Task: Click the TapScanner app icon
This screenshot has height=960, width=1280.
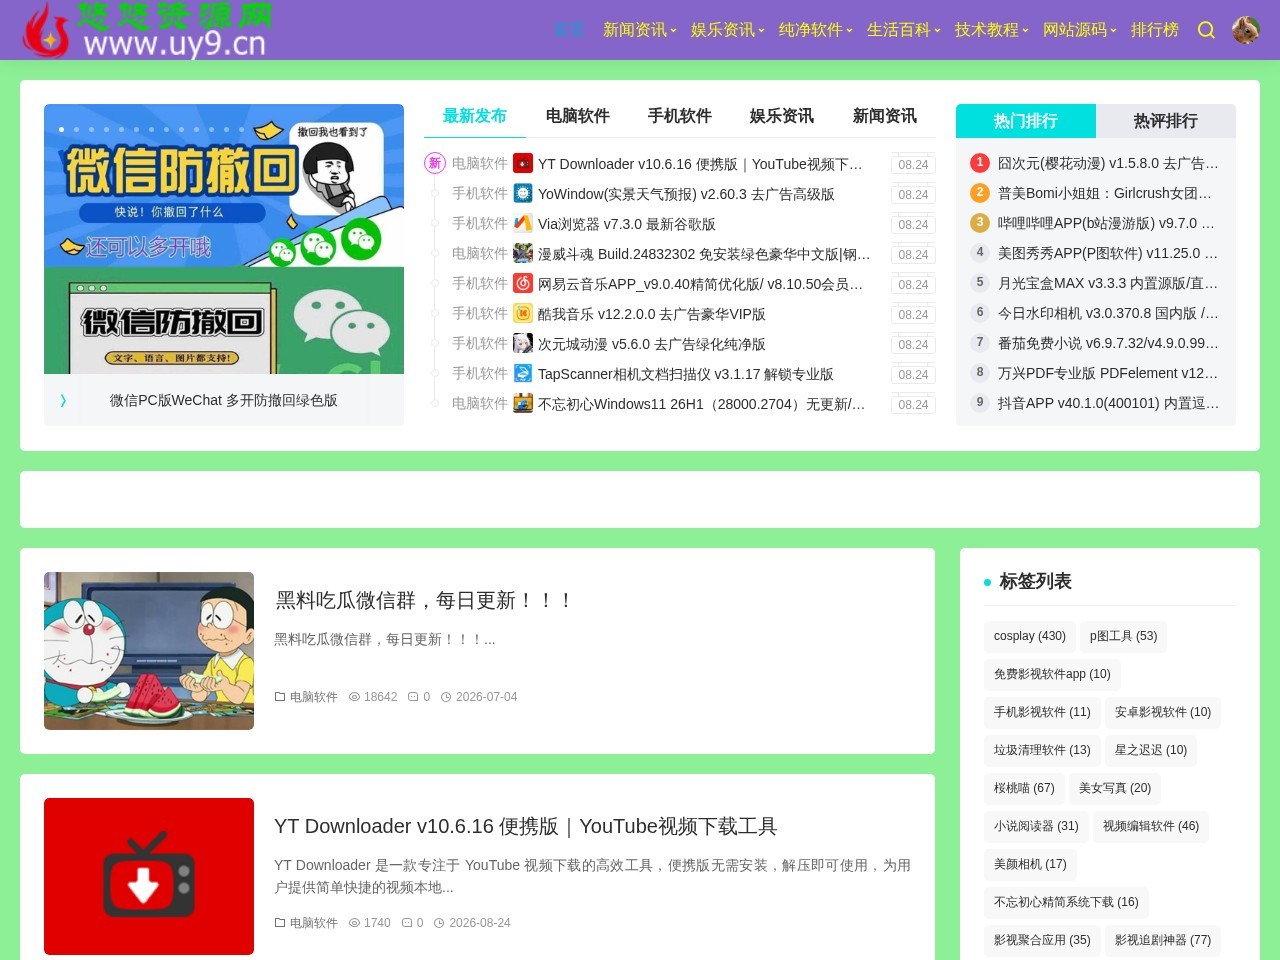Action: pos(523,374)
